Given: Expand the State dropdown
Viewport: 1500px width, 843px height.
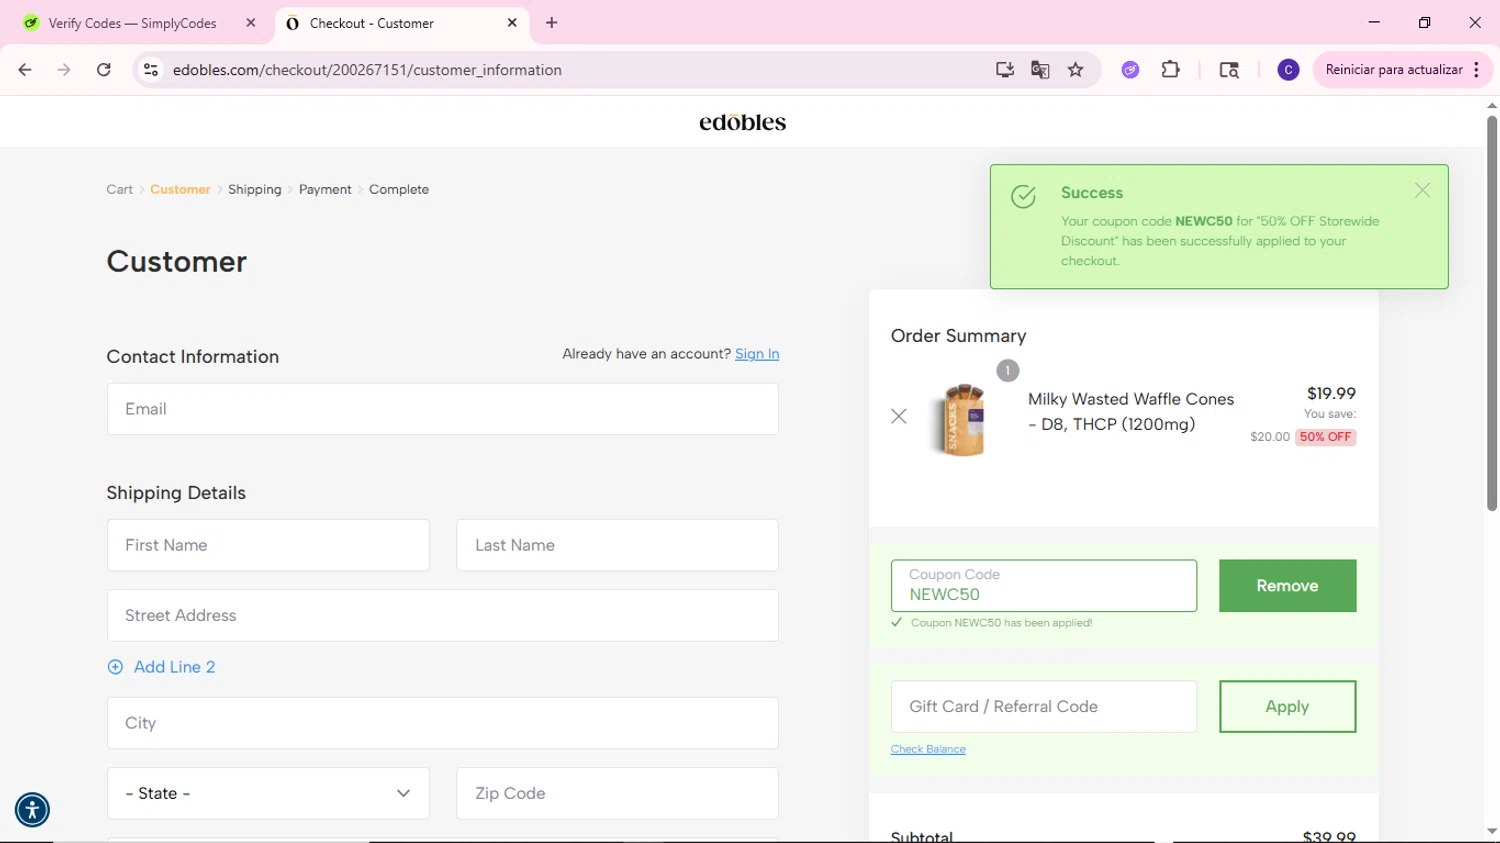Looking at the screenshot, I should (268, 793).
